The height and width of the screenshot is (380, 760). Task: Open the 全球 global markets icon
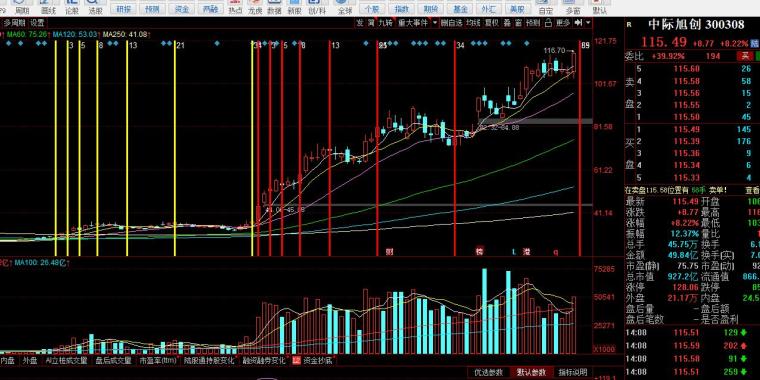pos(345,7)
